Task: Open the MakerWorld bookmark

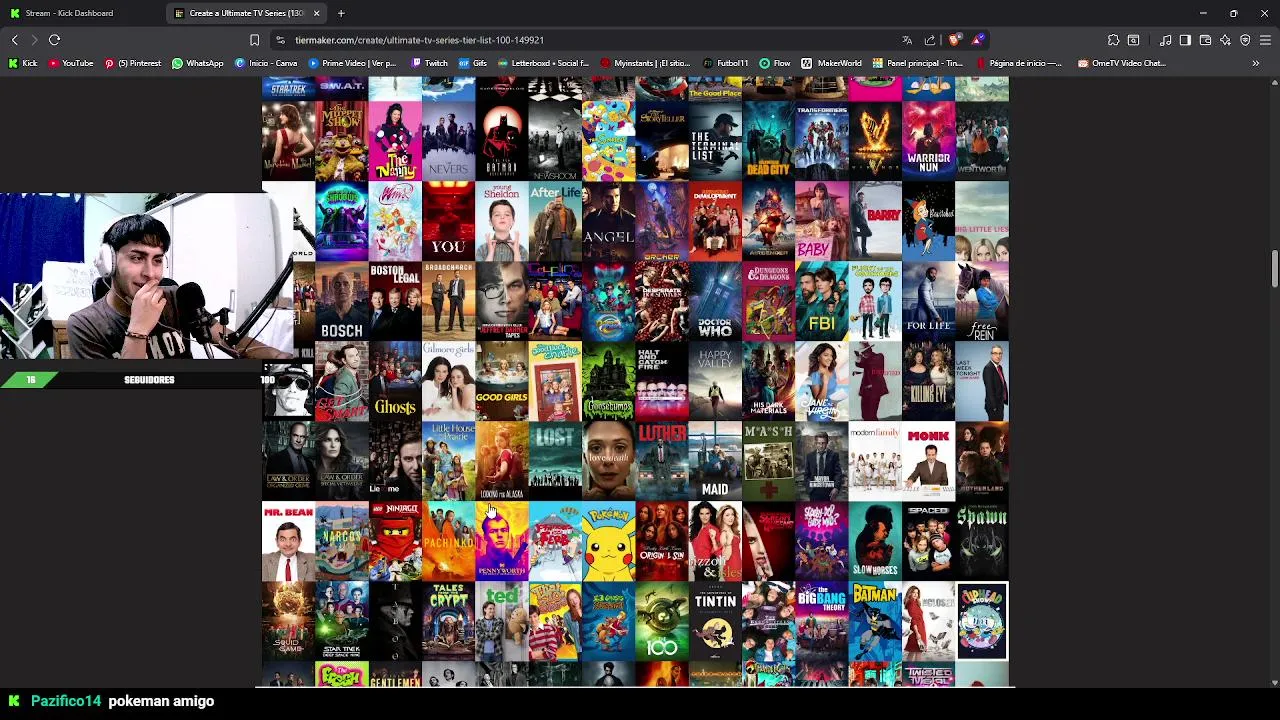Action: point(832,63)
